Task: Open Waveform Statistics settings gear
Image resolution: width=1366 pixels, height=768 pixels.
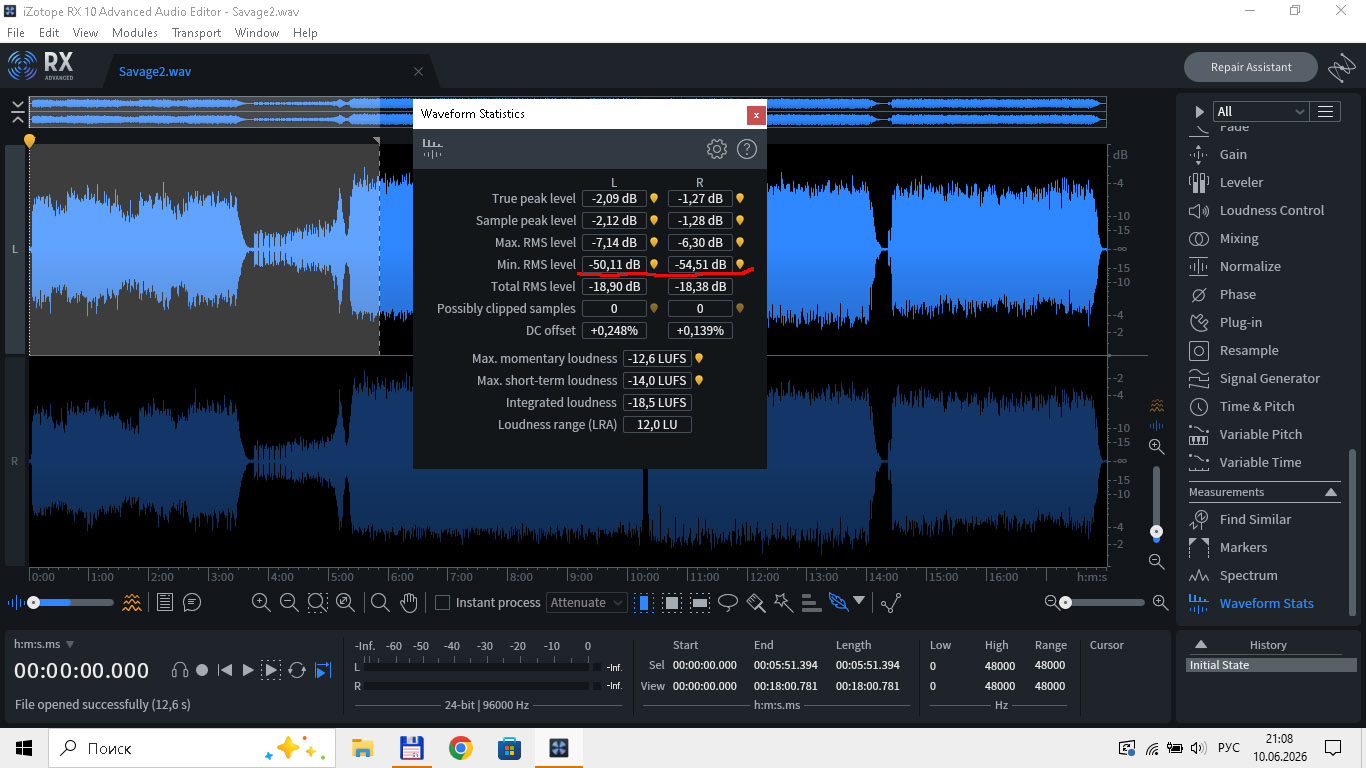Action: tap(716, 149)
